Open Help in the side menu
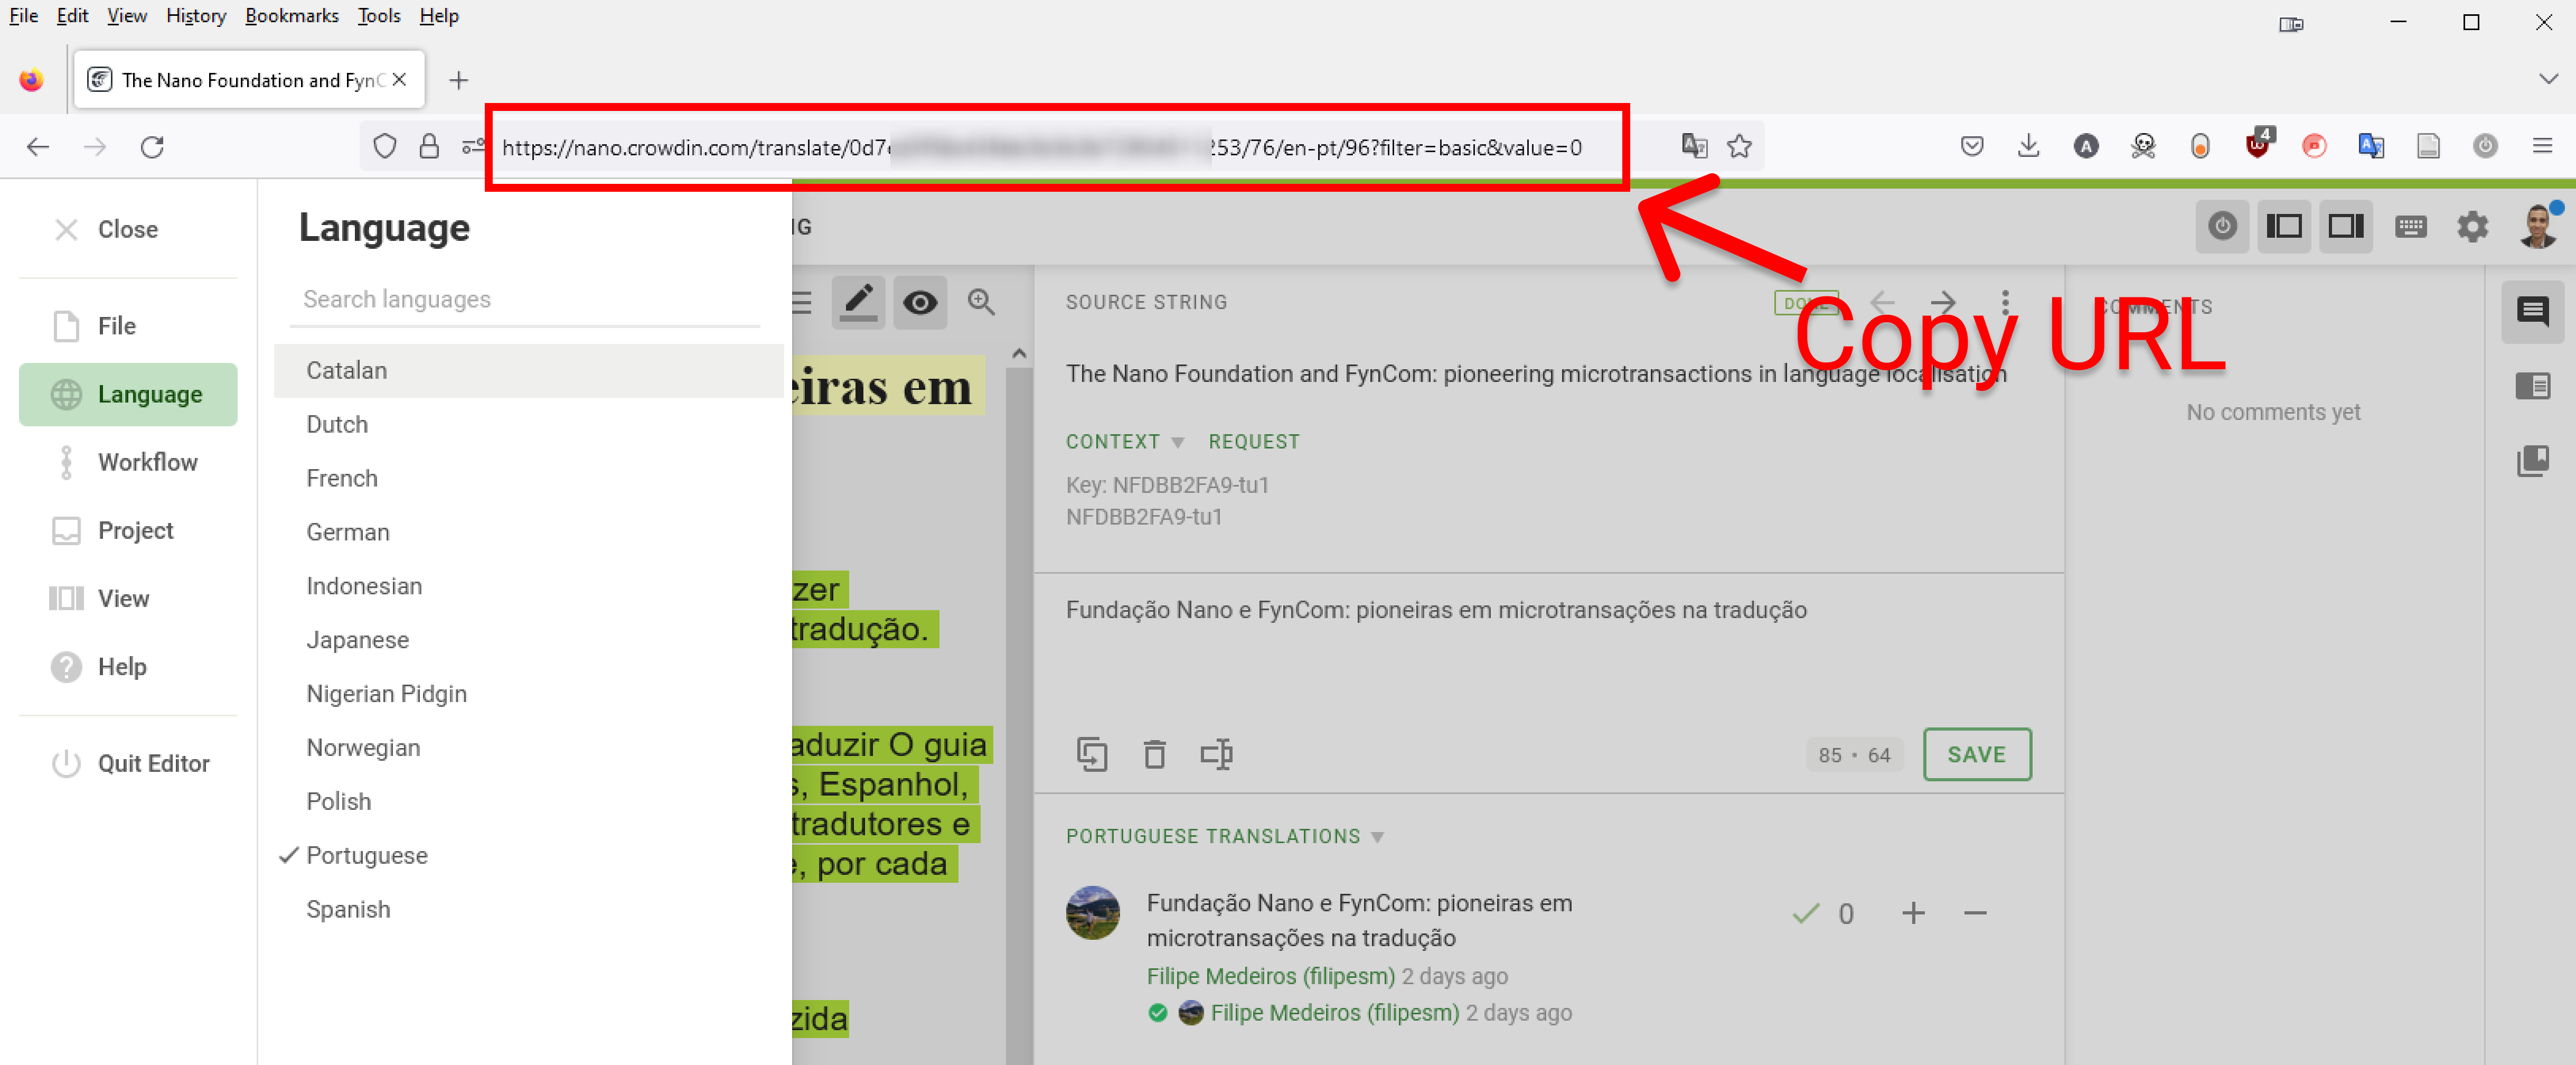The image size is (2576, 1065). click(128, 666)
